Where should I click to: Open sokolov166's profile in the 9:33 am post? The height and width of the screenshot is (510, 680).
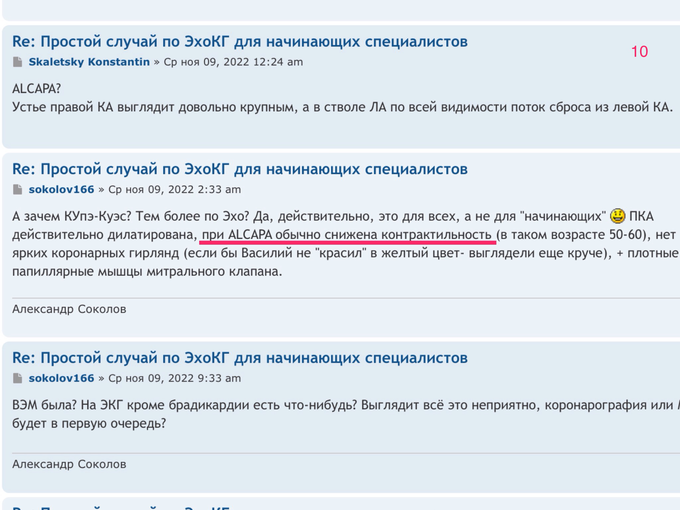point(62,378)
